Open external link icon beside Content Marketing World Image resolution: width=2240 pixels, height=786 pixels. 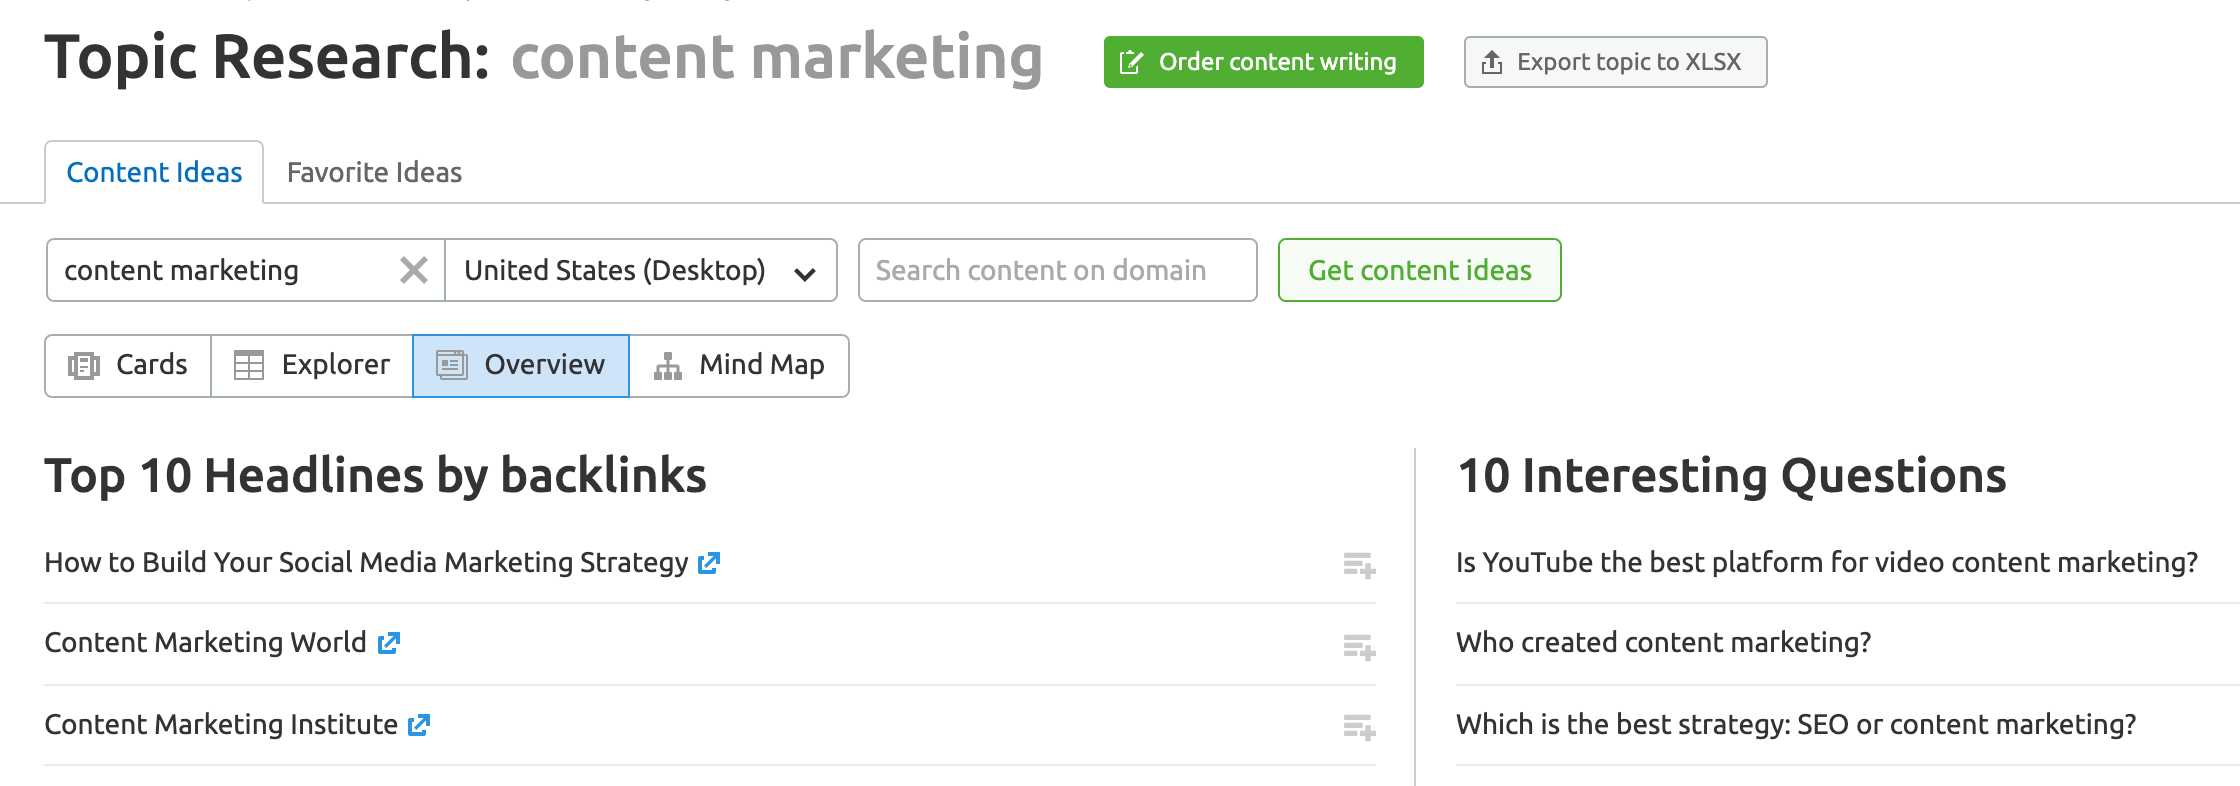click(x=389, y=643)
